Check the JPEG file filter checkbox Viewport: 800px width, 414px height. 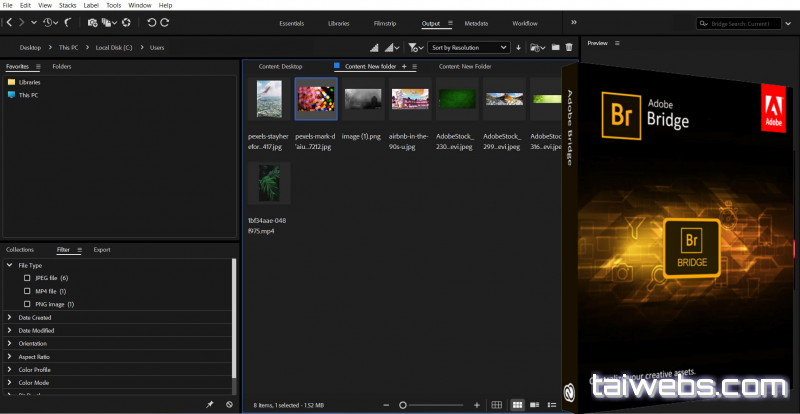[x=27, y=278]
